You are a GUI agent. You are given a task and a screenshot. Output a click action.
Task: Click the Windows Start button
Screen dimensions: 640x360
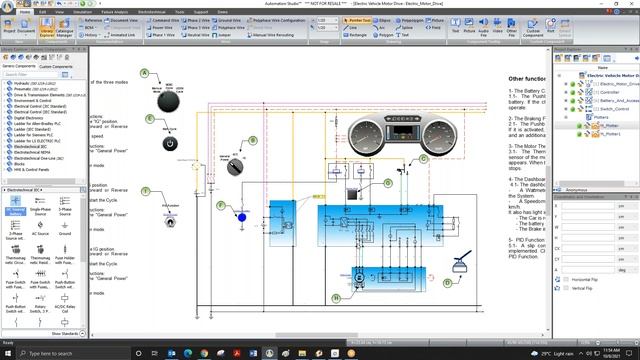pos(8,353)
